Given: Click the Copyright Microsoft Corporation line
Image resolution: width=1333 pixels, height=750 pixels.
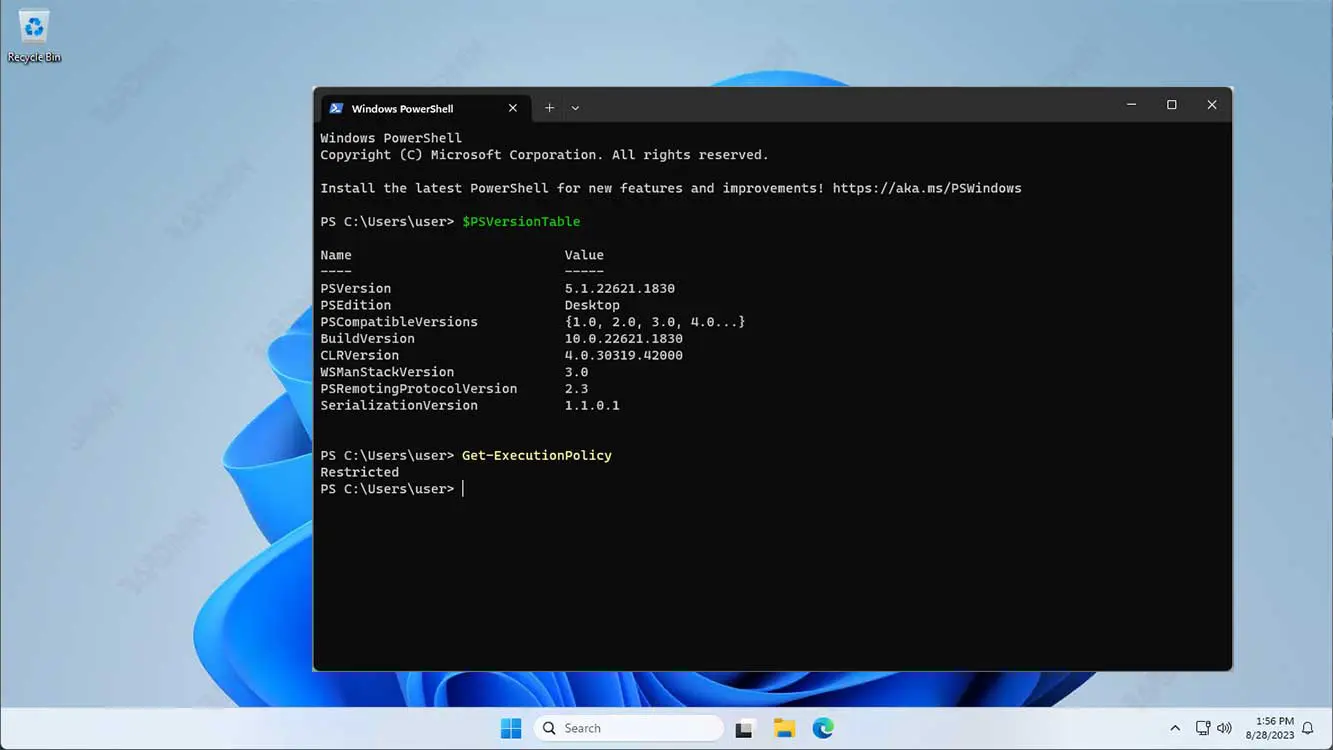Looking at the screenshot, I should [x=545, y=155].
